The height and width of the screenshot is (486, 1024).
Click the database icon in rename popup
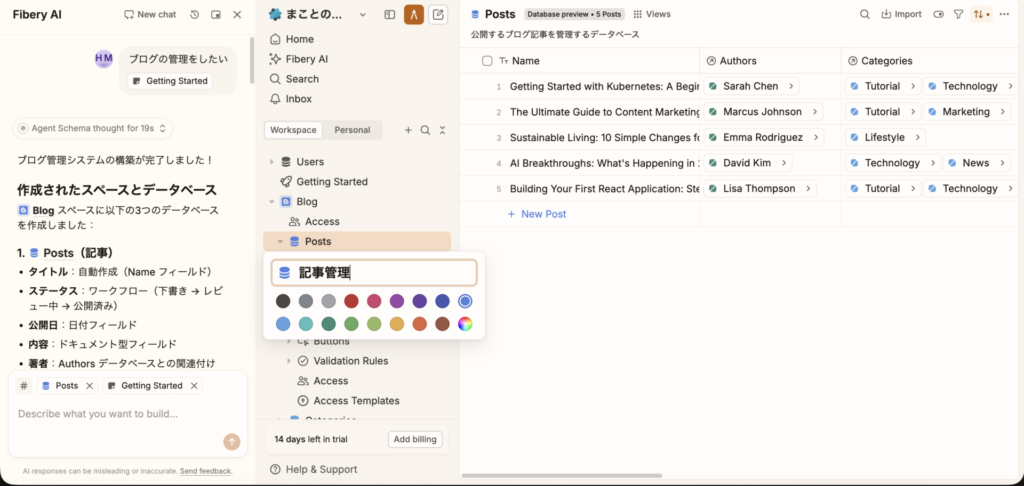[285, 273]
